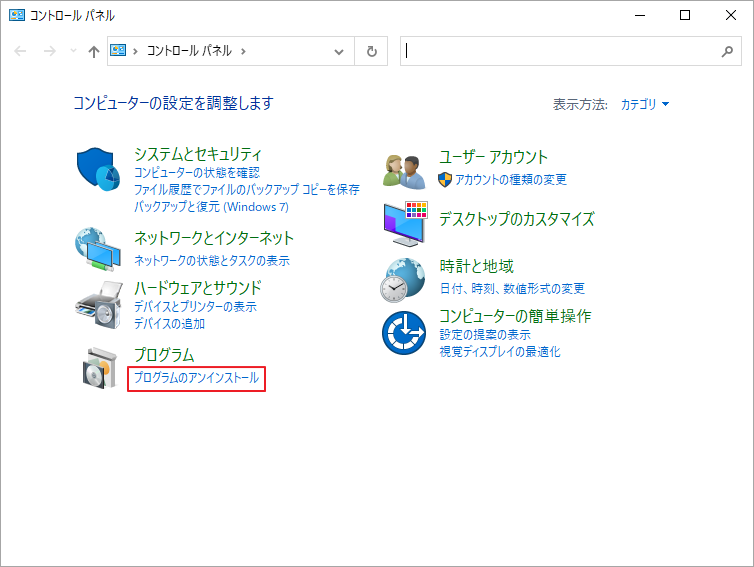Open ユーザー アカウント category
Image resolution: width=754 pixels, height=567 pixels.
[493, 157]
